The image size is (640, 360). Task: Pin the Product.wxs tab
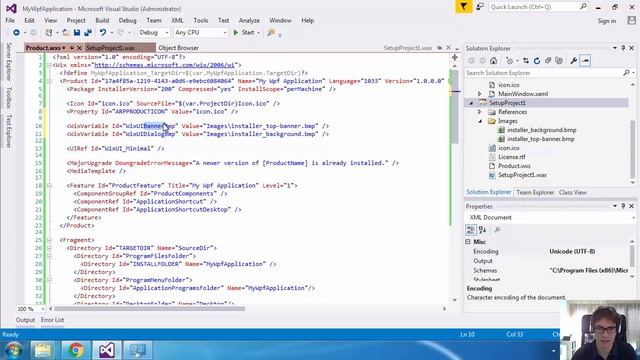pyautogui.click(x=71, y=48)
